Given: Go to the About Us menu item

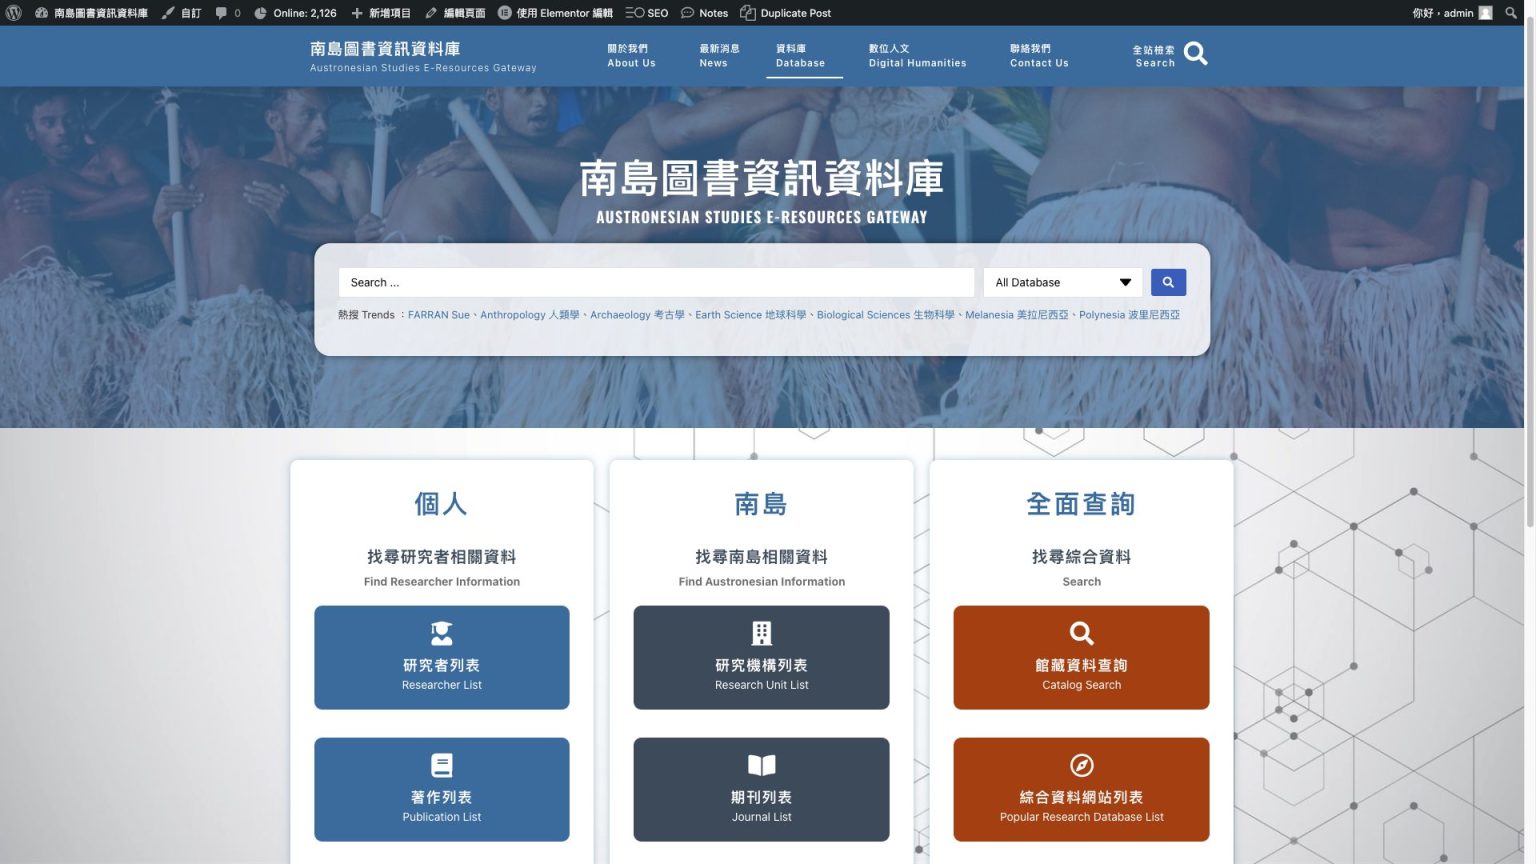Looking at the screenshot, I should [x=631, y=56].
